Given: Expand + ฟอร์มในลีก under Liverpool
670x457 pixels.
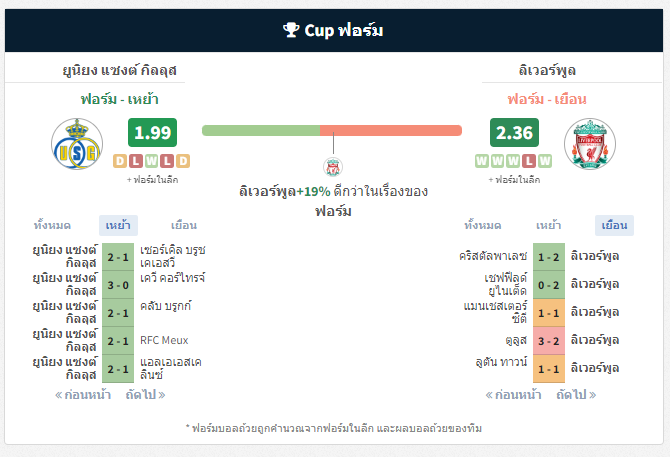Looking at the screenshot, I should point(514,180).
